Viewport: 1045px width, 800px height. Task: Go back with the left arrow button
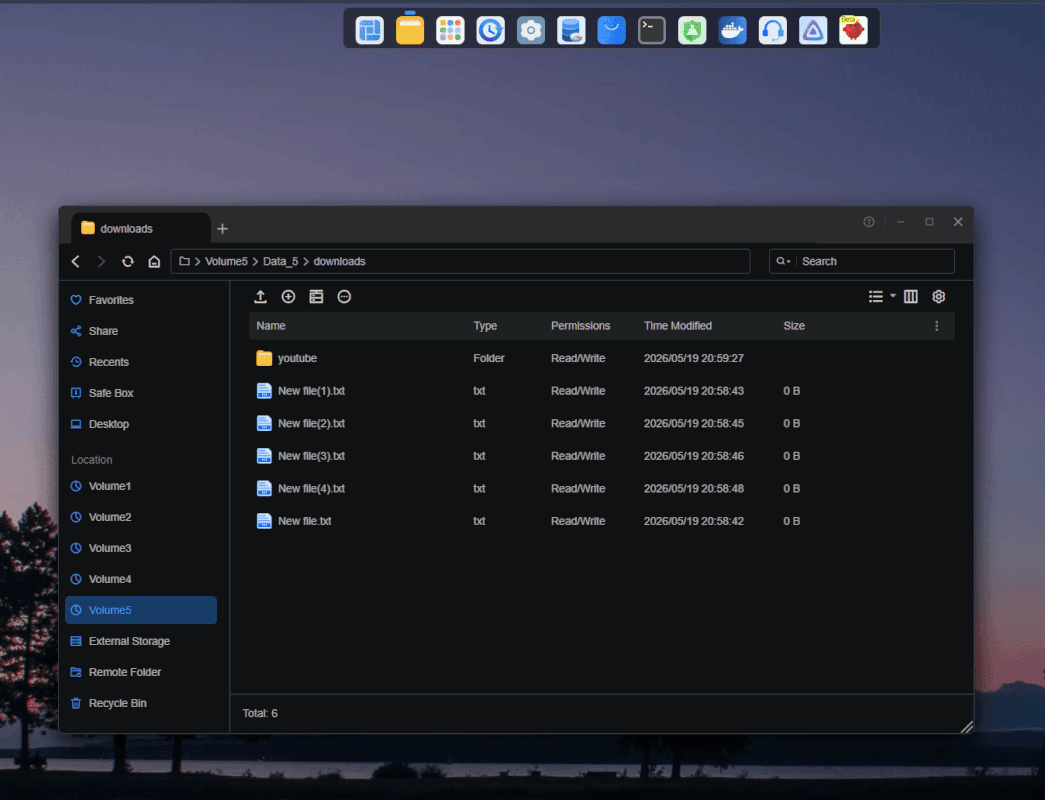(76, 261)
